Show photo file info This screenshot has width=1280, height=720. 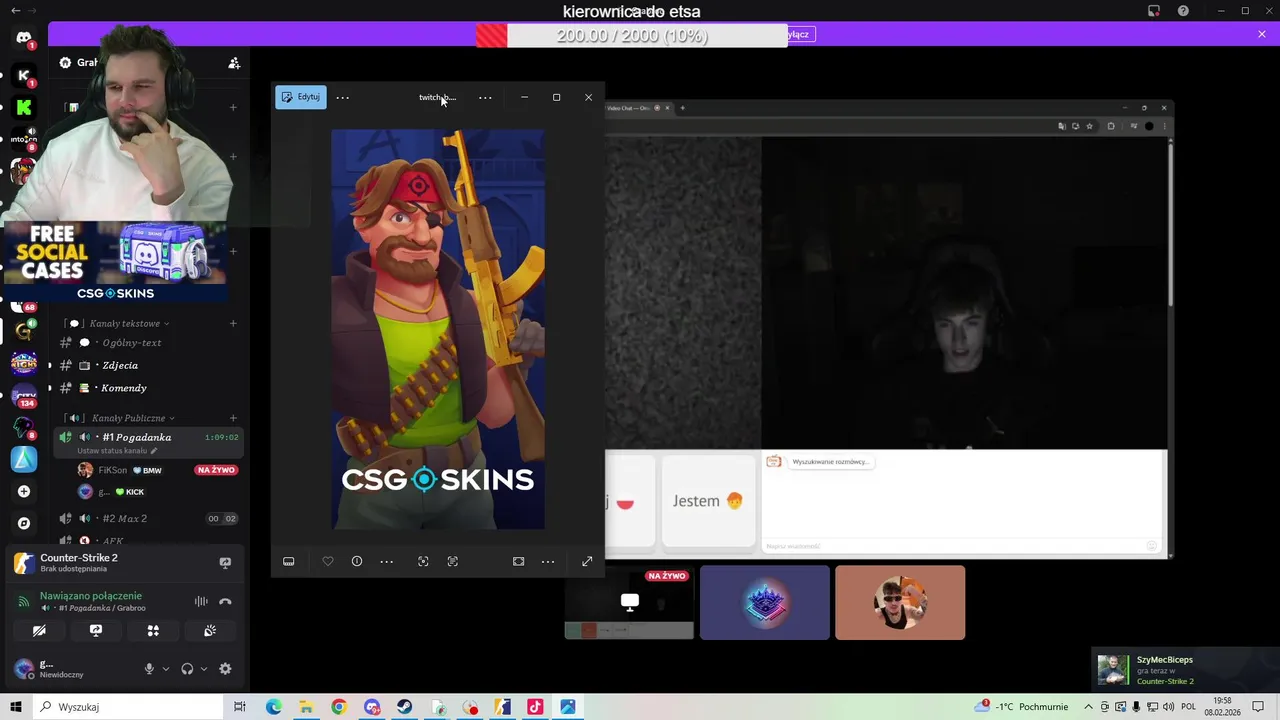(x=357, y=562)
